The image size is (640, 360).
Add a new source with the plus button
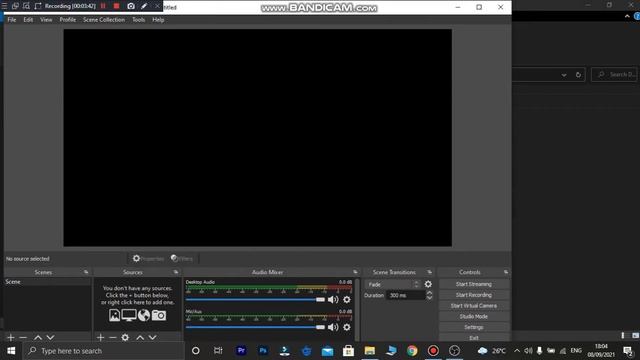pyautogui.click(x=100, y=338)
